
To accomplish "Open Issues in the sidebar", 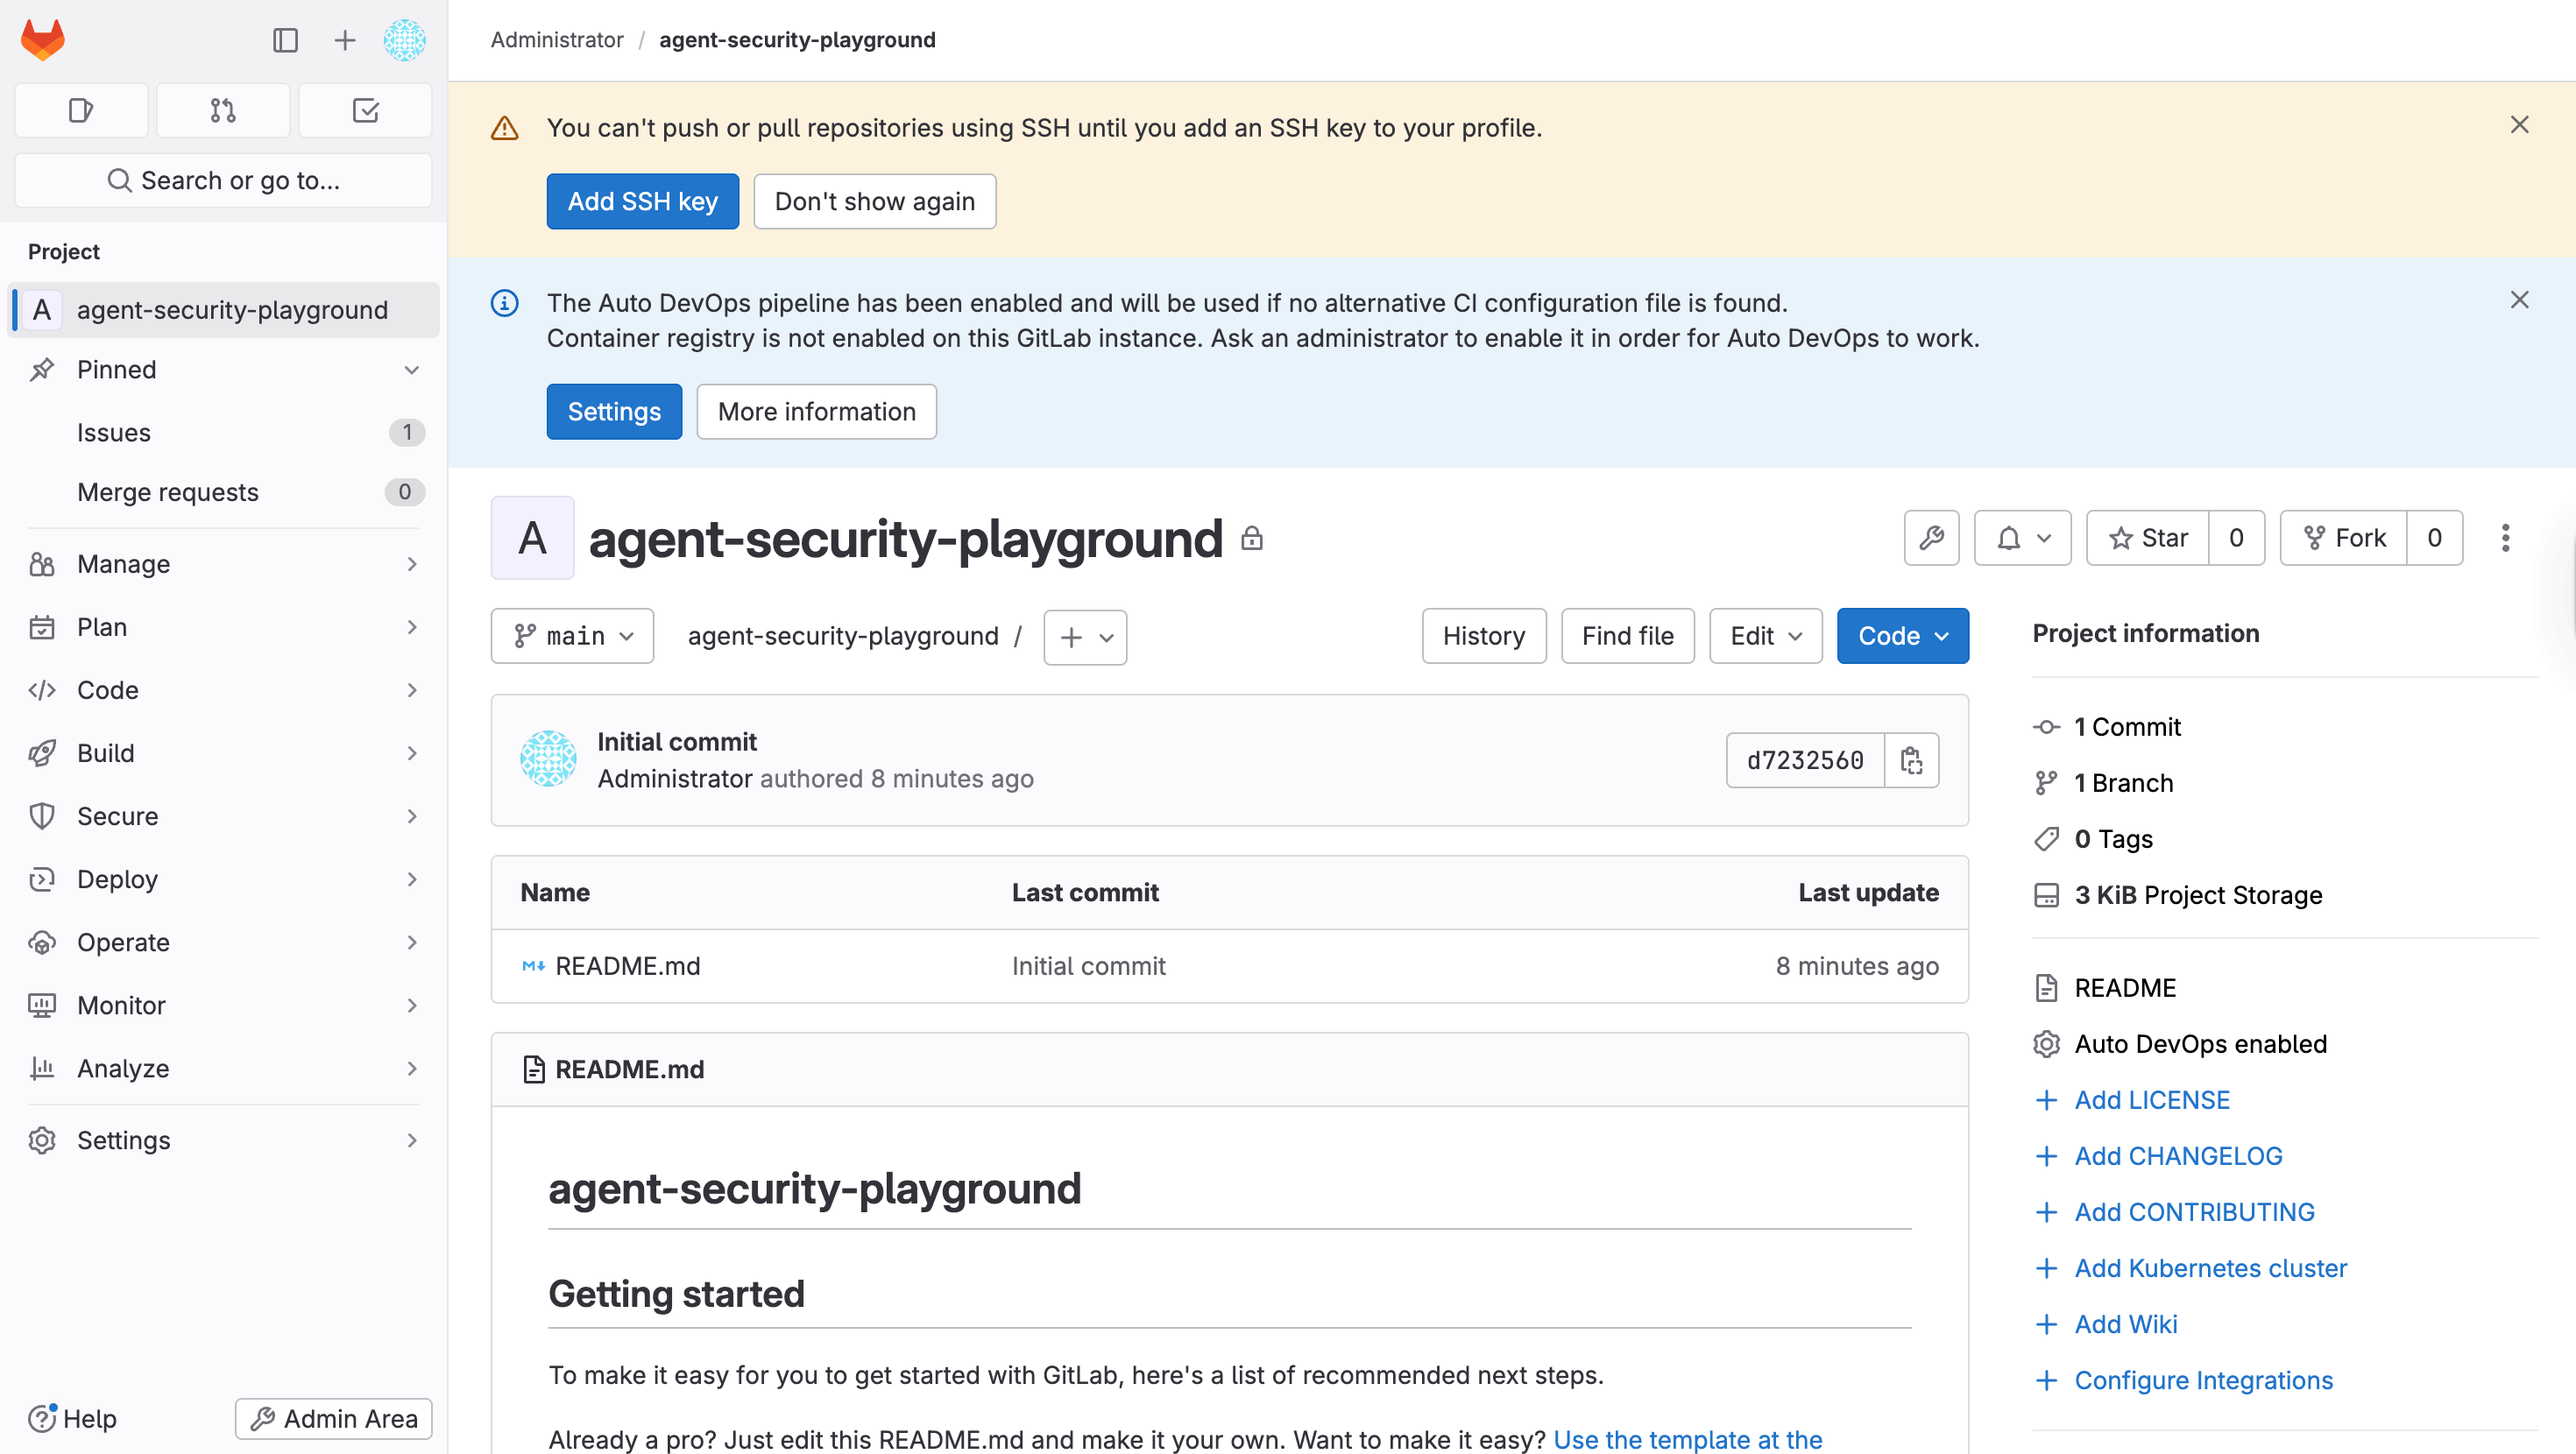I will pyautogui.click(x=223, y=432).
